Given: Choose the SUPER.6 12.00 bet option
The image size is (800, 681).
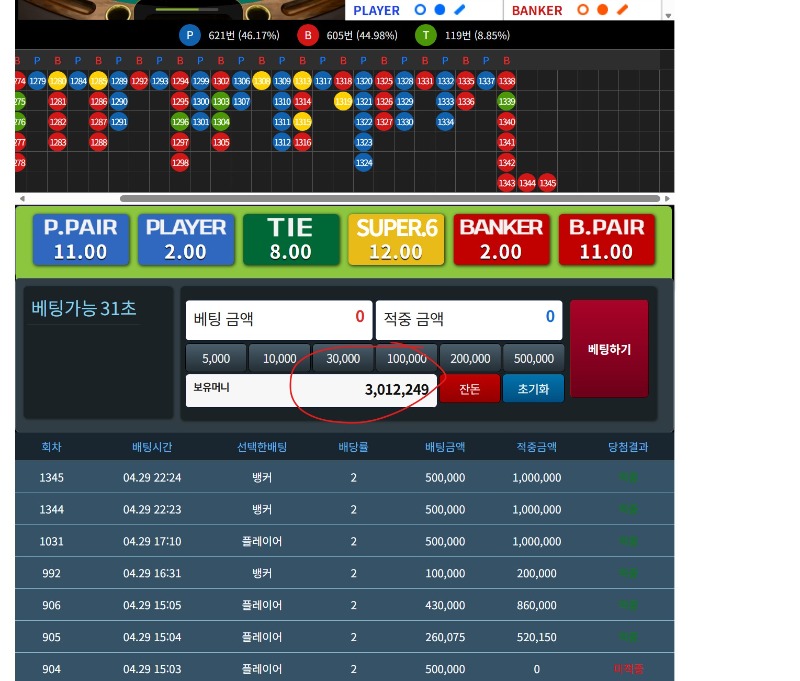Looking at the screenshot, I should [x=396, y=239].
